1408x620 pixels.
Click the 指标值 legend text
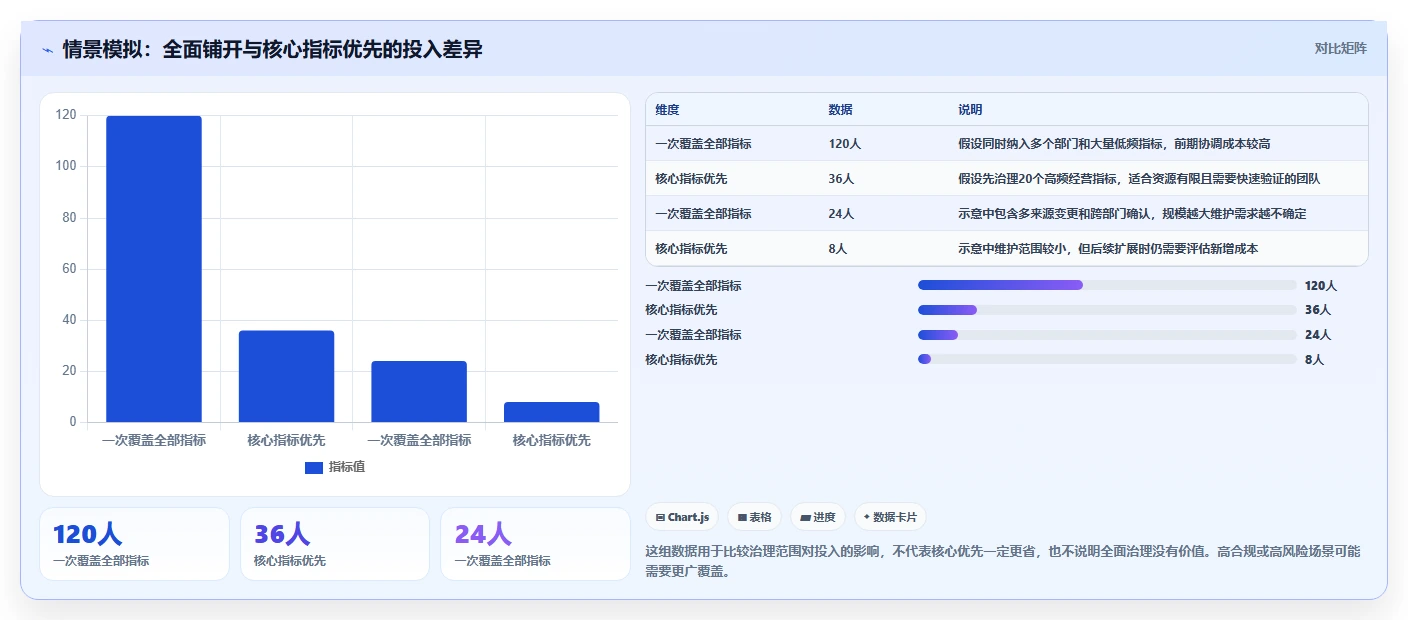tap(347, 467)
